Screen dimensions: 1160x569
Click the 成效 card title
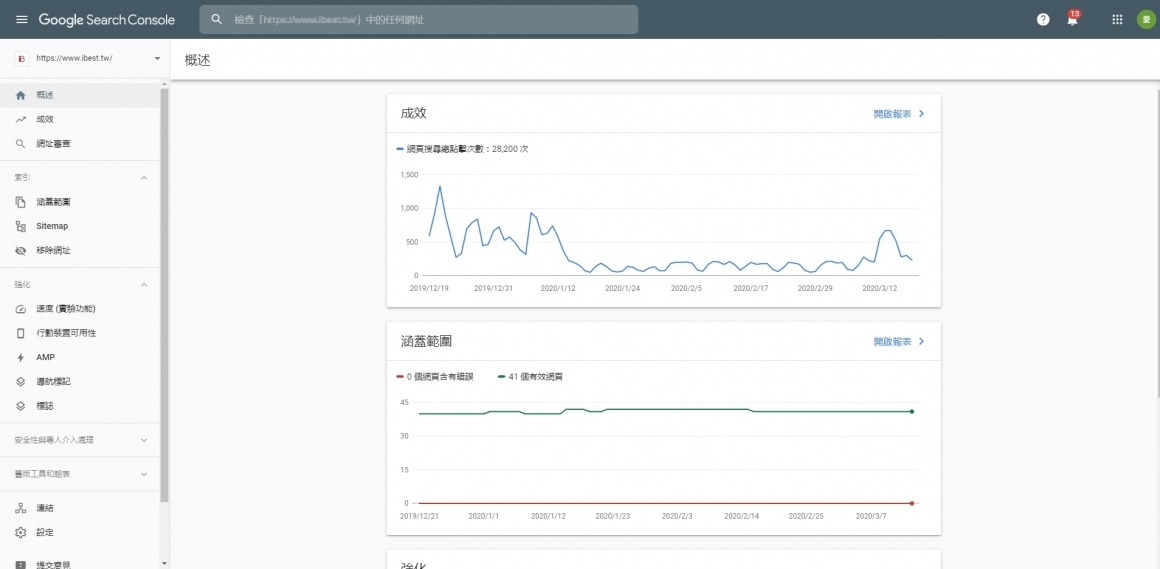(414, 113)
